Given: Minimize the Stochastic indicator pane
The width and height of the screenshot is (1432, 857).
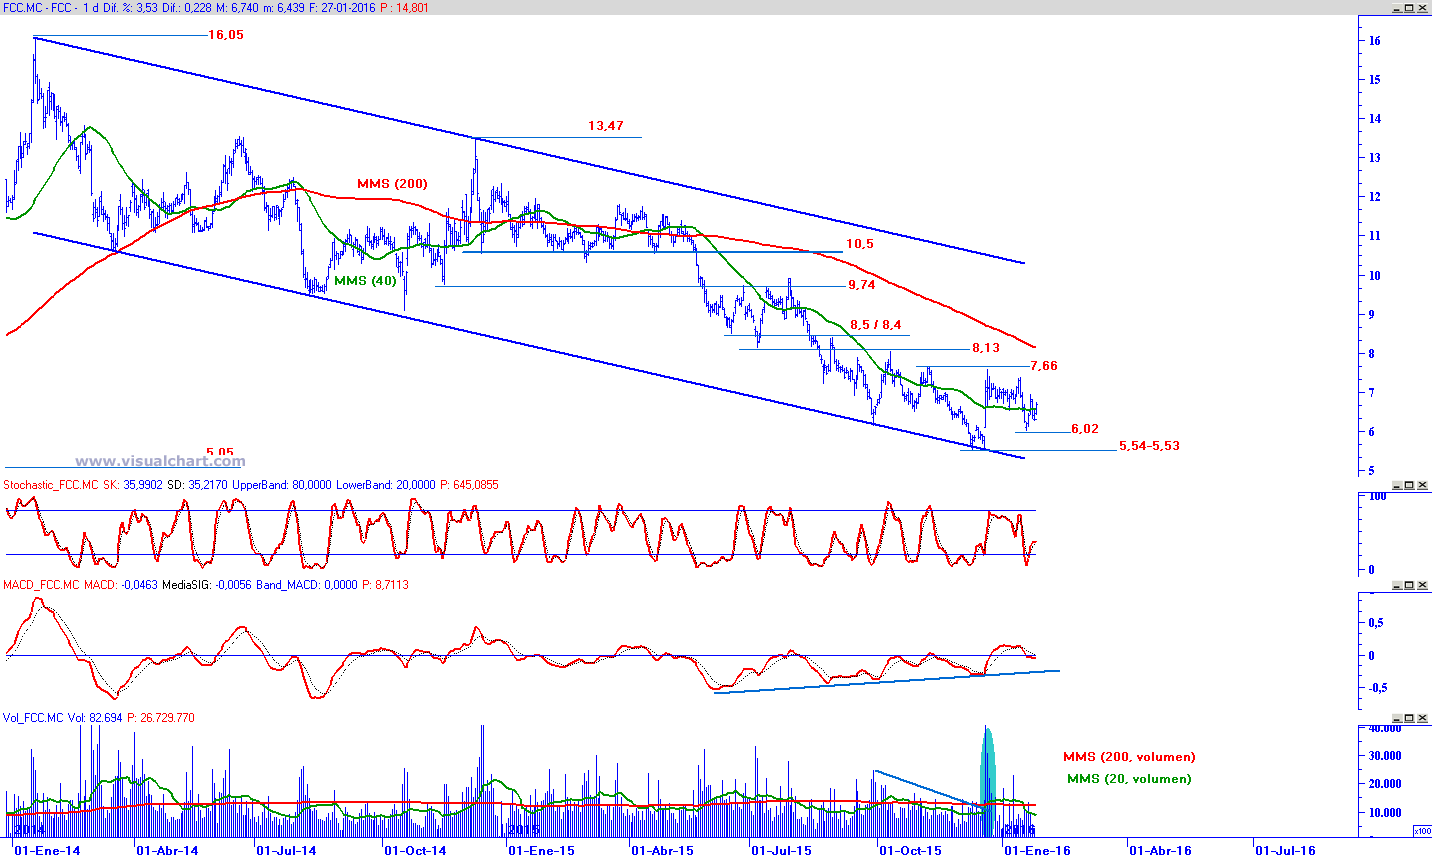Looking at the screenshot, I should (1395, 485).
